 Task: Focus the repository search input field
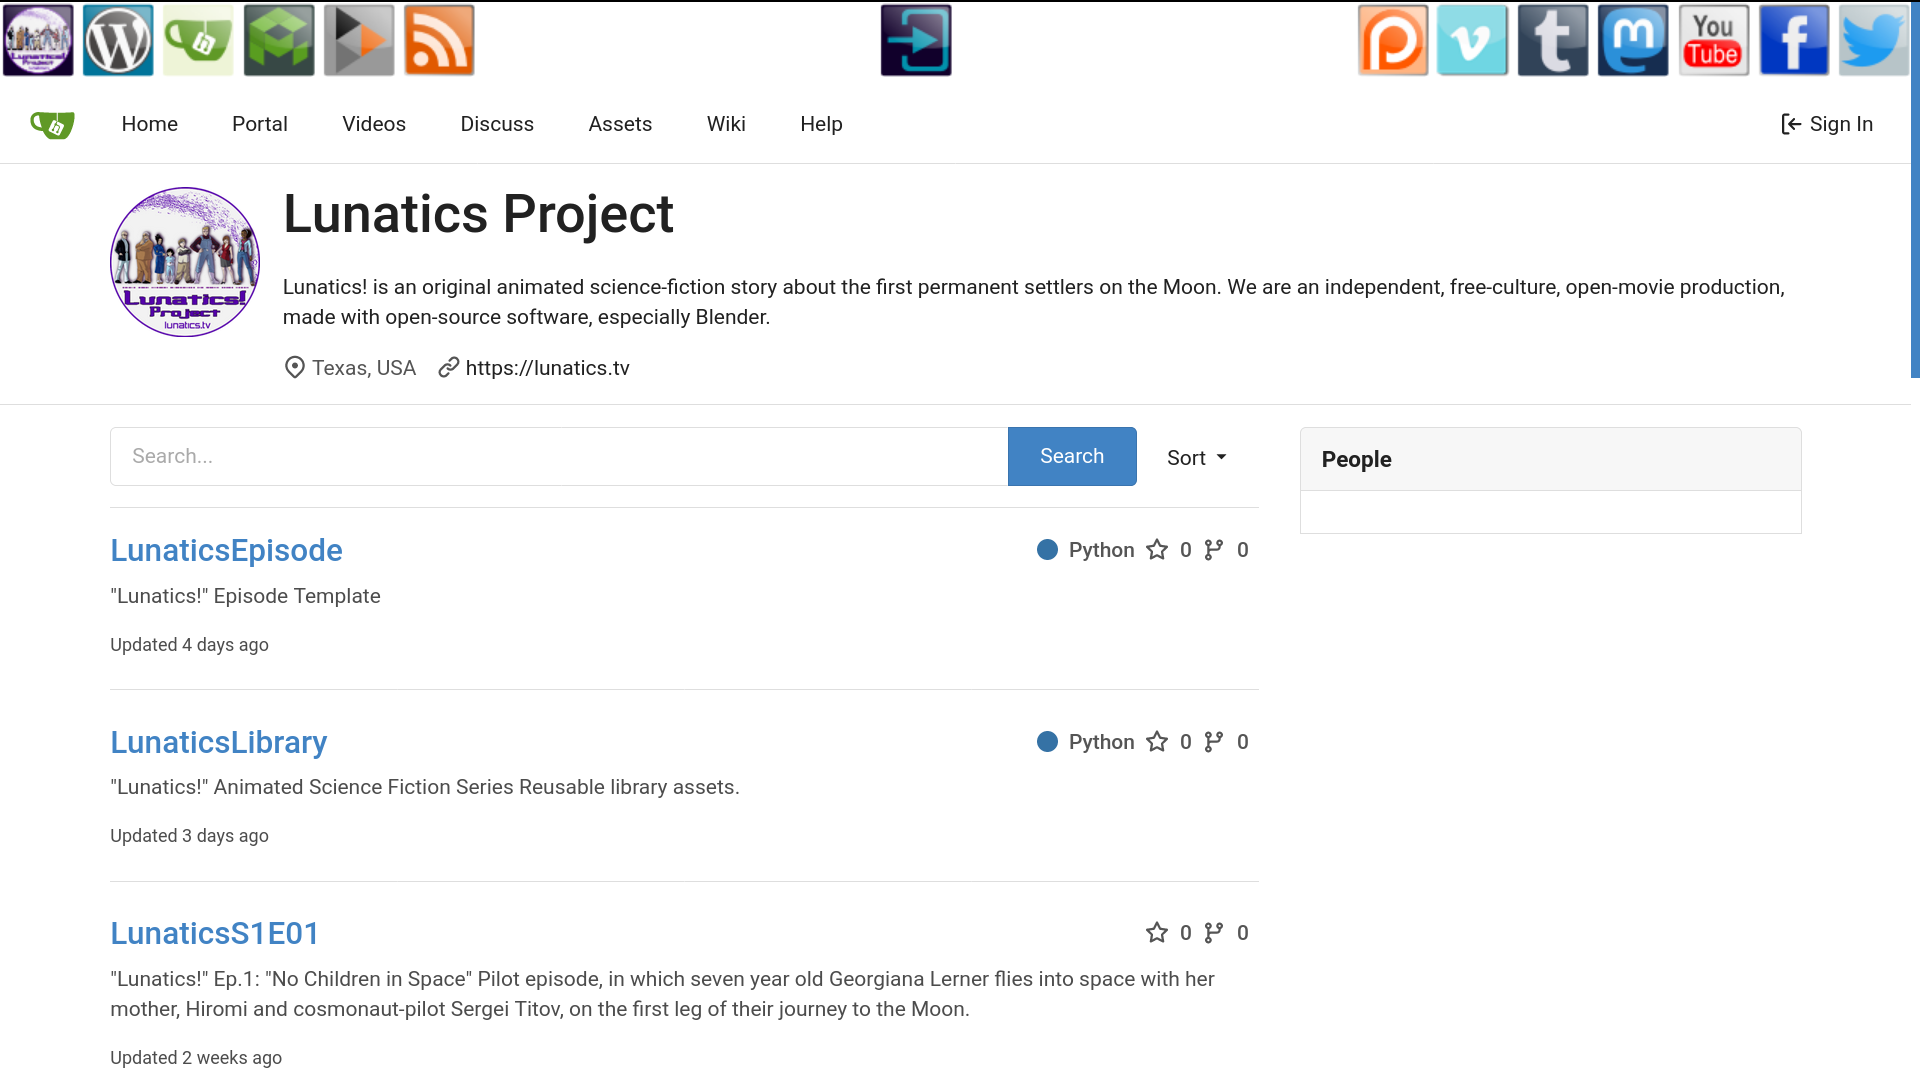click(x=559, y=457)
